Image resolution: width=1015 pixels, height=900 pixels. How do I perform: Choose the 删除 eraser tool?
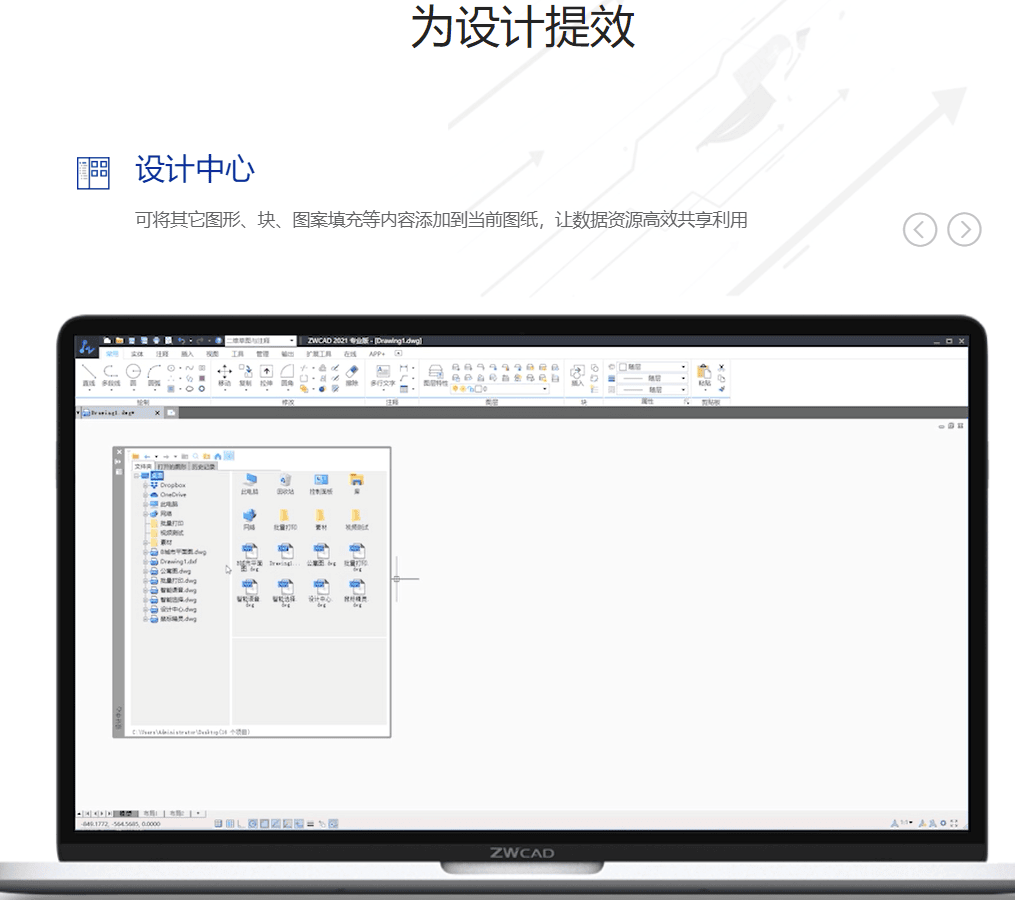(351, 375)
